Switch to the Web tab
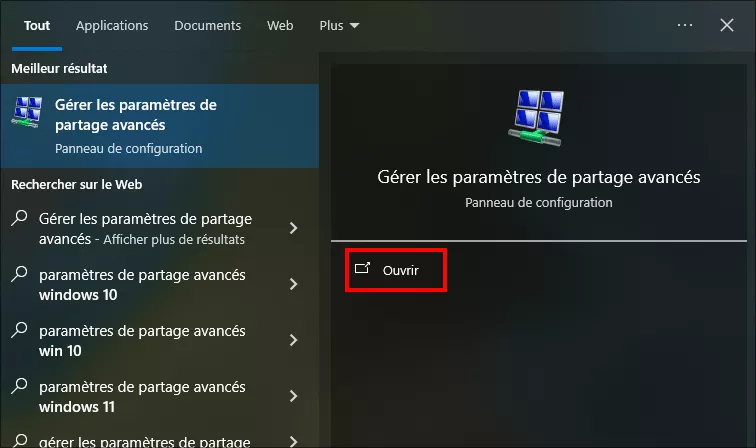756x448 pixels. [280, 26]
